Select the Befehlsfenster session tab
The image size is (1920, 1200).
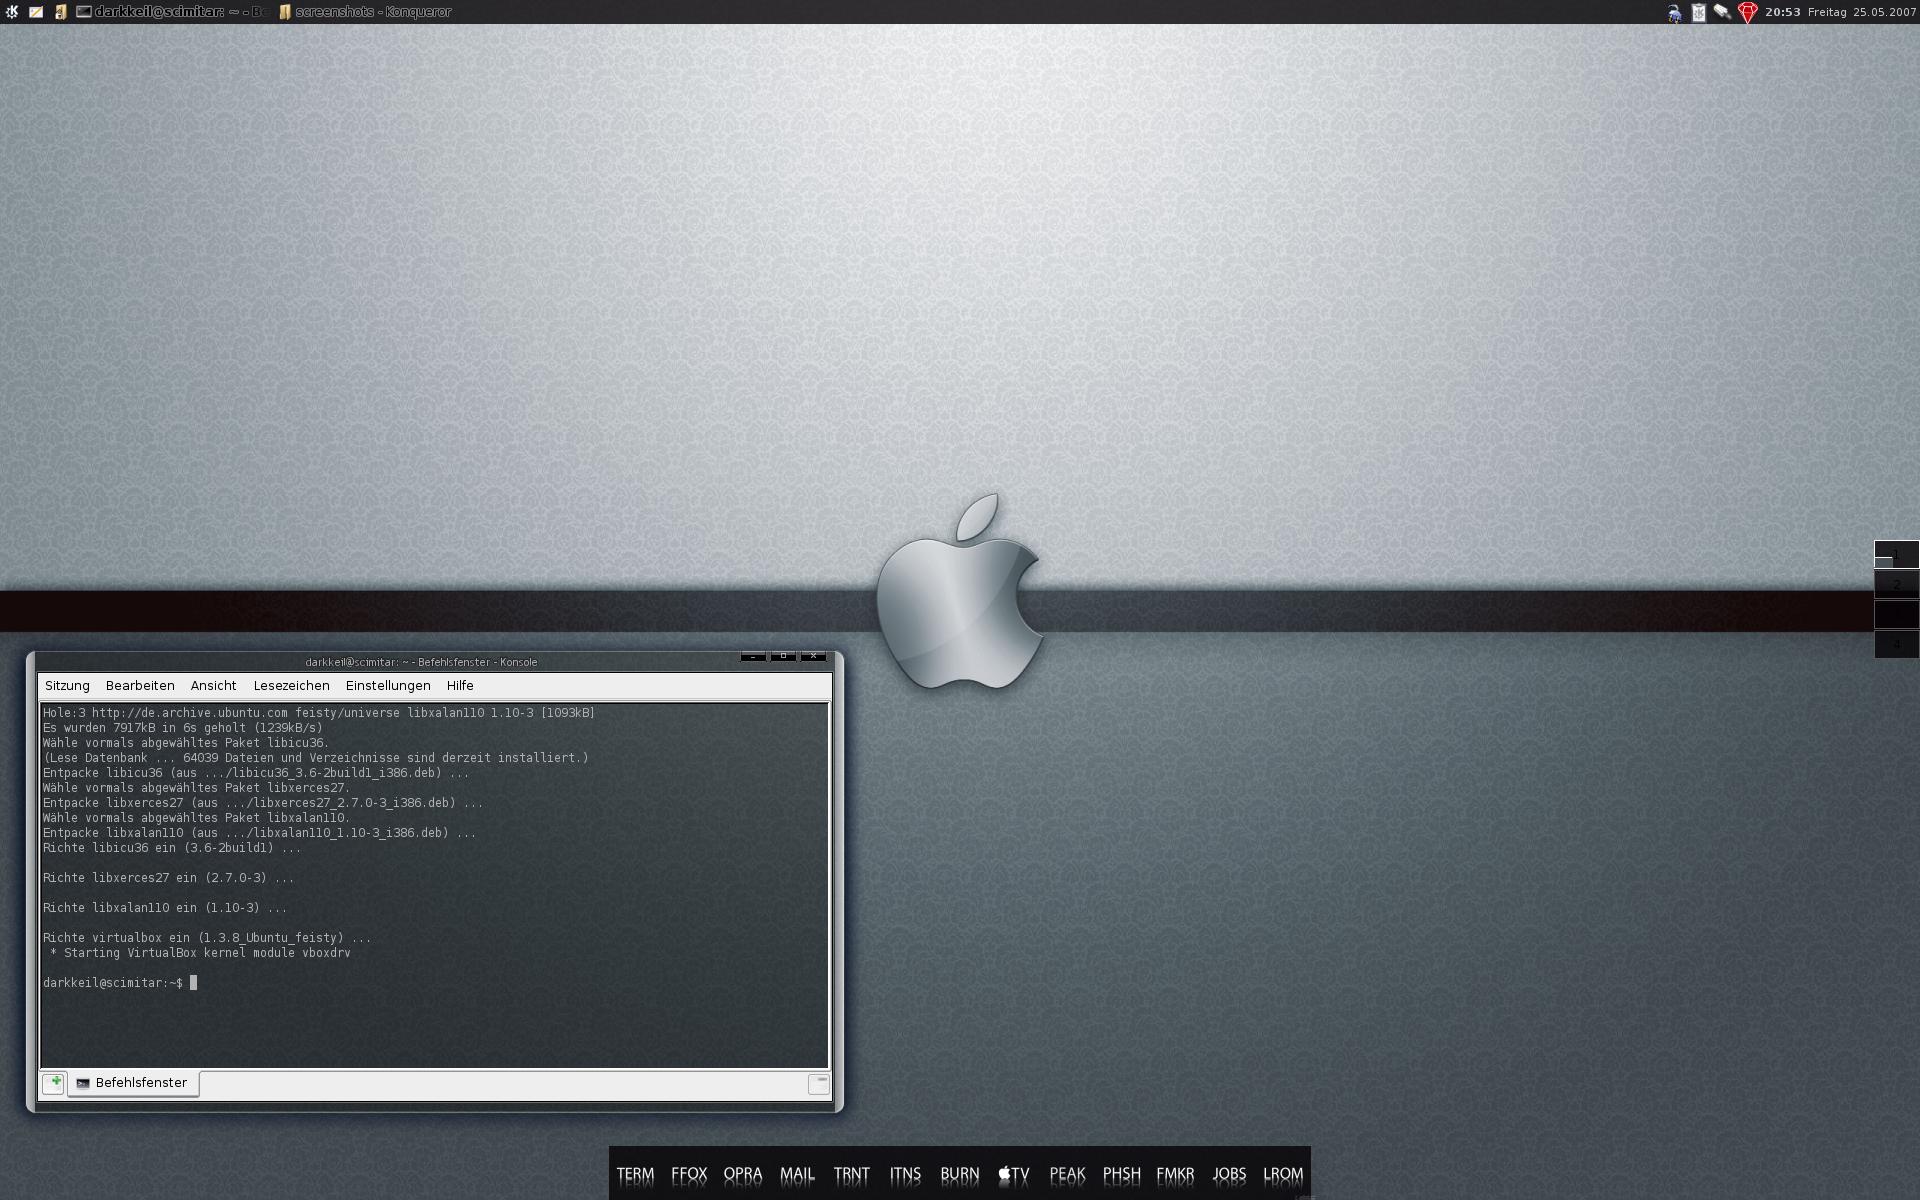pyautogui.click(x=133, y=1083)
